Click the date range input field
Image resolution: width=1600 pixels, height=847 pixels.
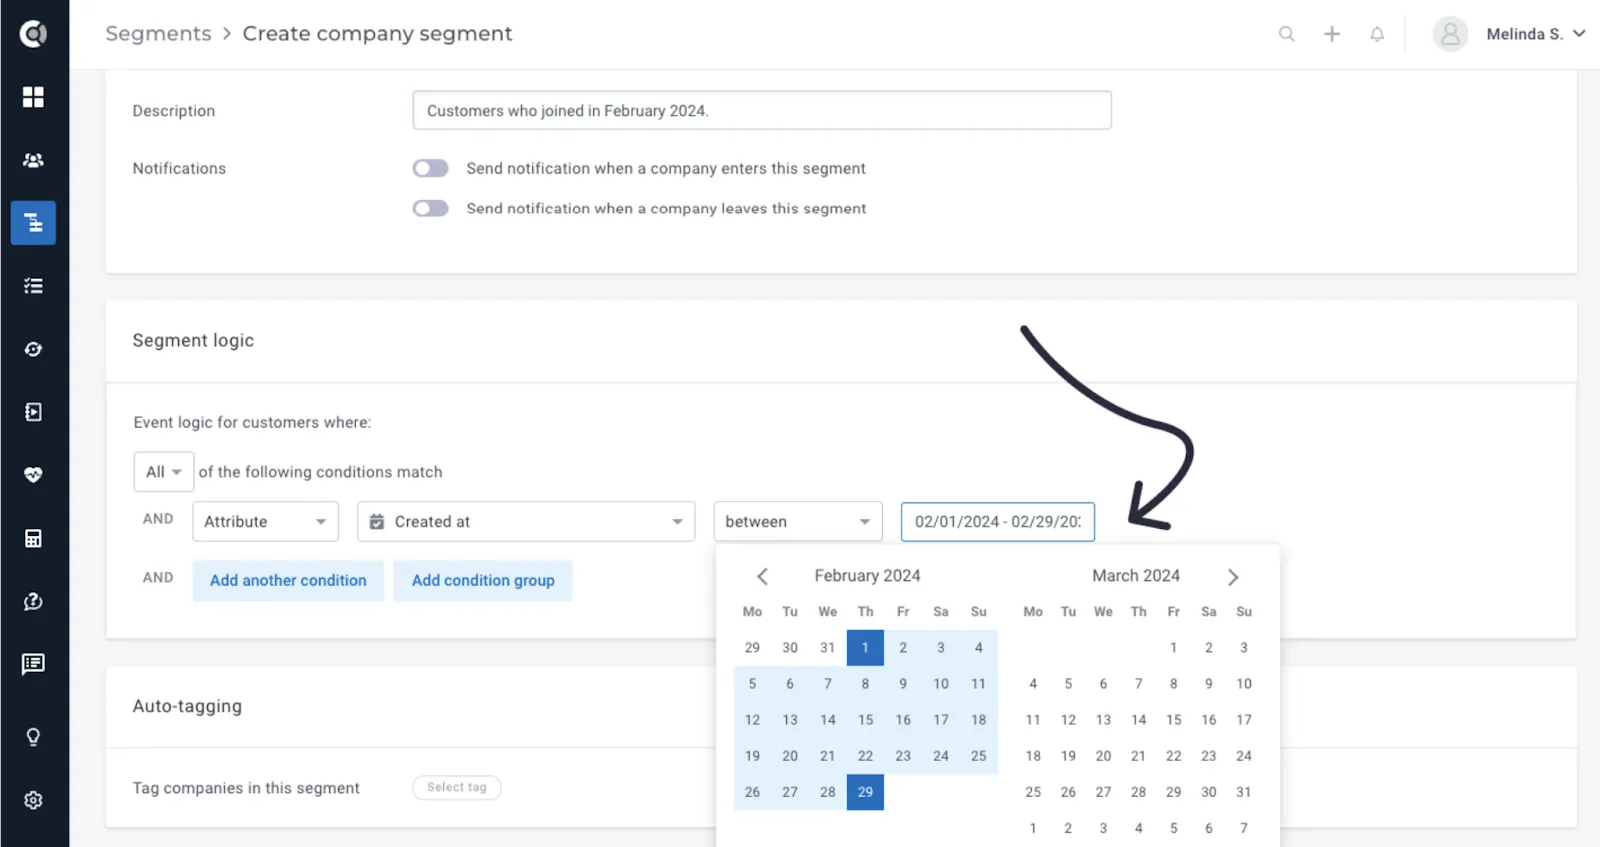[x=998, y=522]
